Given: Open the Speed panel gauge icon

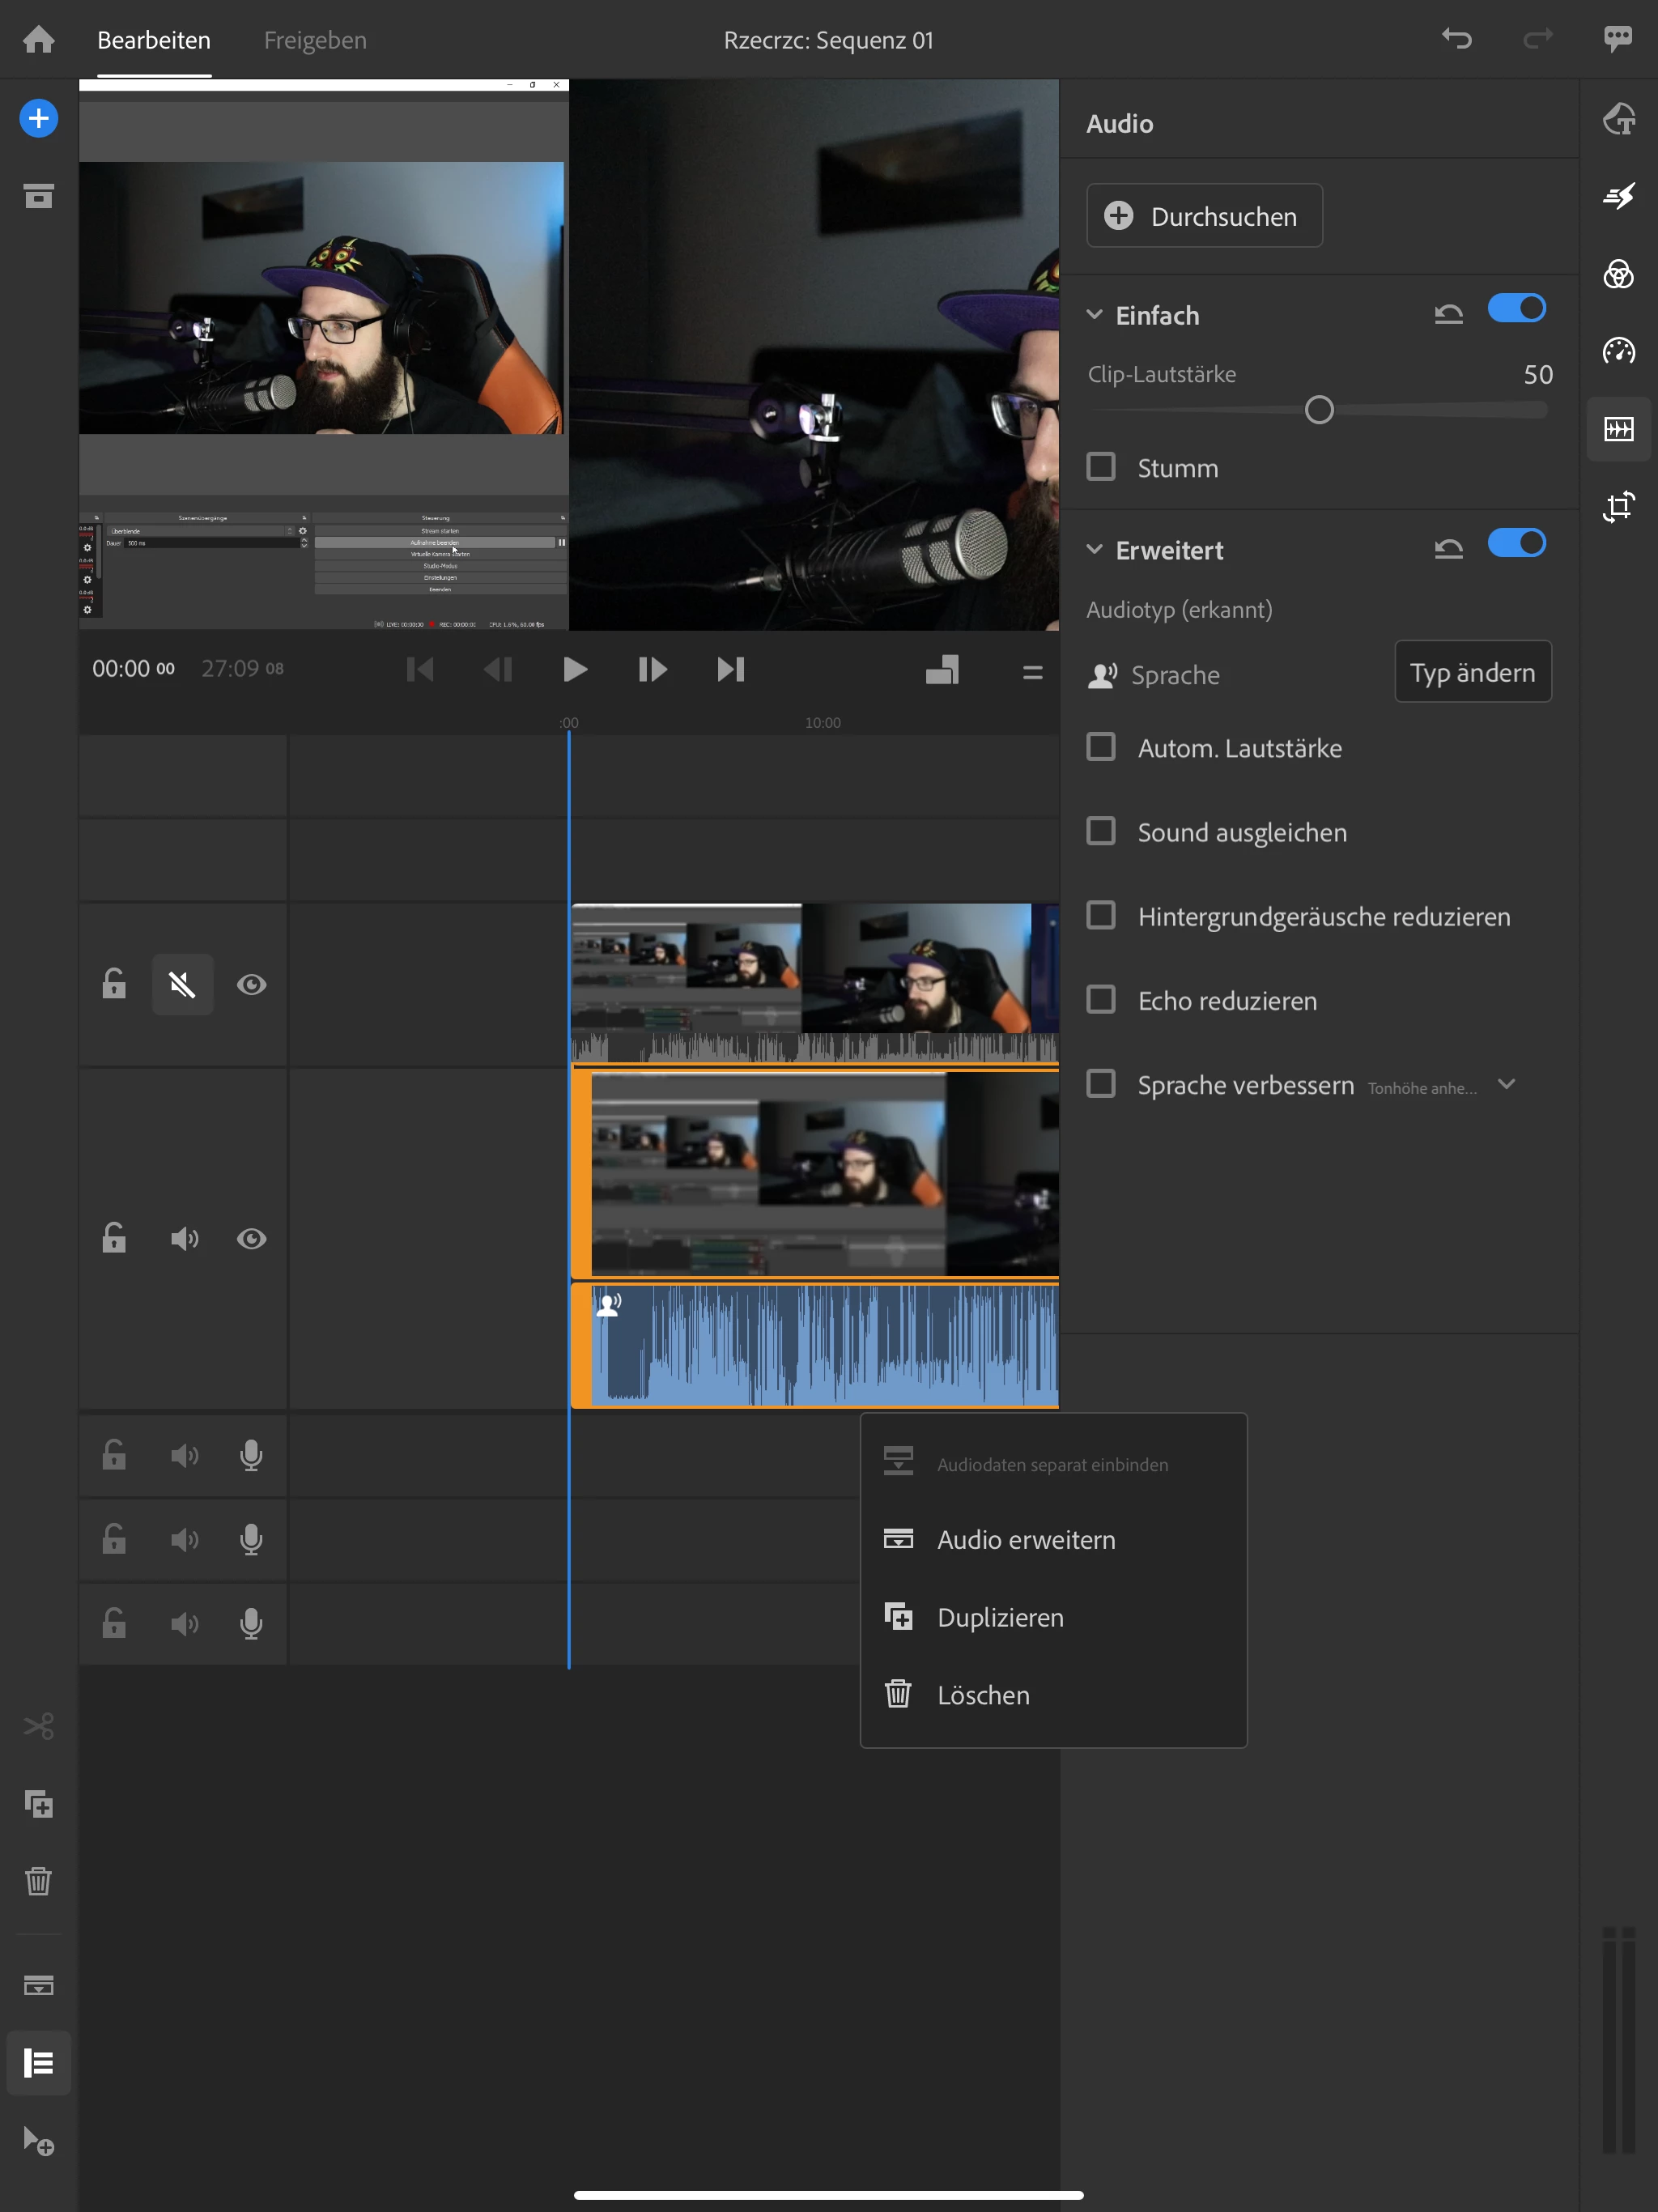Looking at the screenshot, I should 1618,351.
